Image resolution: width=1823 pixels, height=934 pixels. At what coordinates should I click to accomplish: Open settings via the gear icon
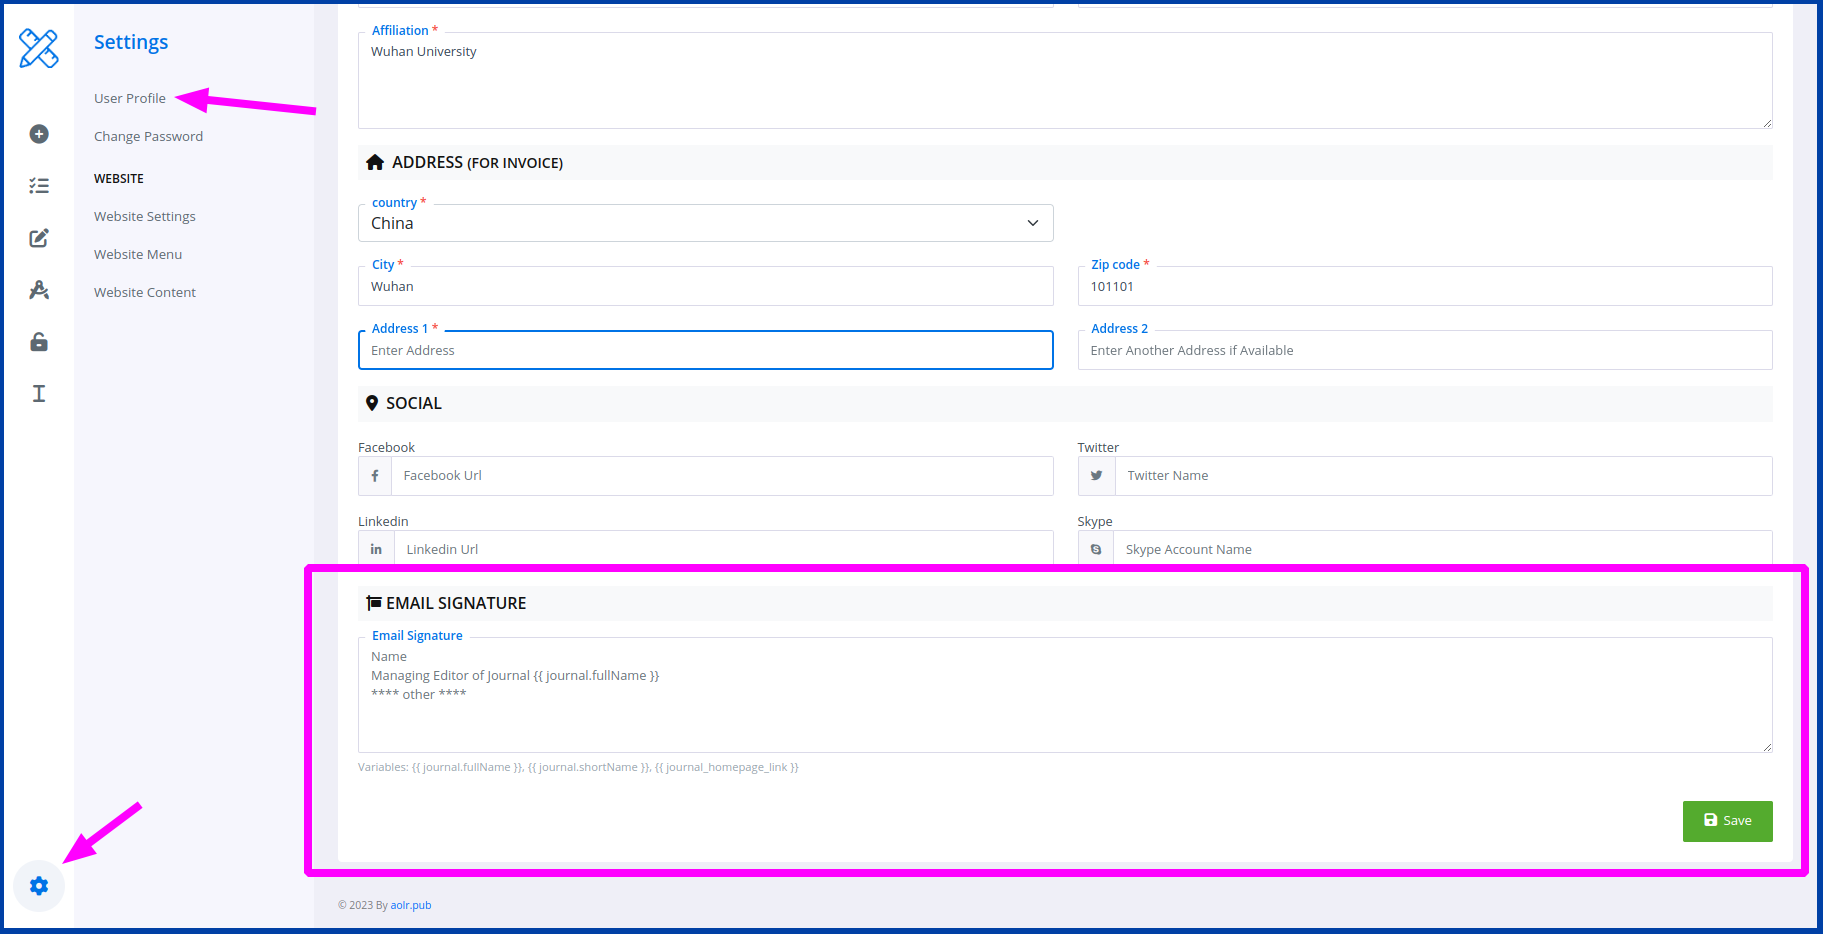39,886
